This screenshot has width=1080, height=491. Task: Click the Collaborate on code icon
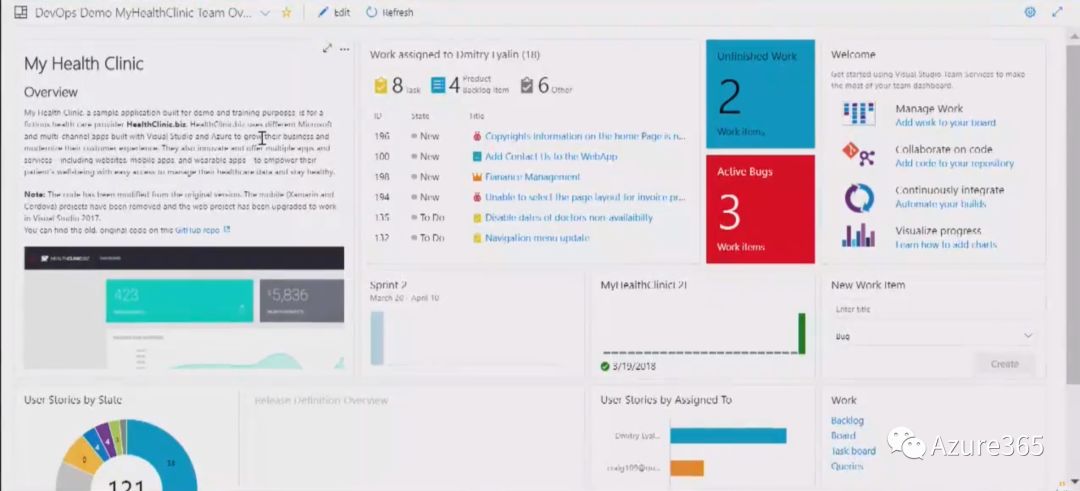tap(858, 155)
